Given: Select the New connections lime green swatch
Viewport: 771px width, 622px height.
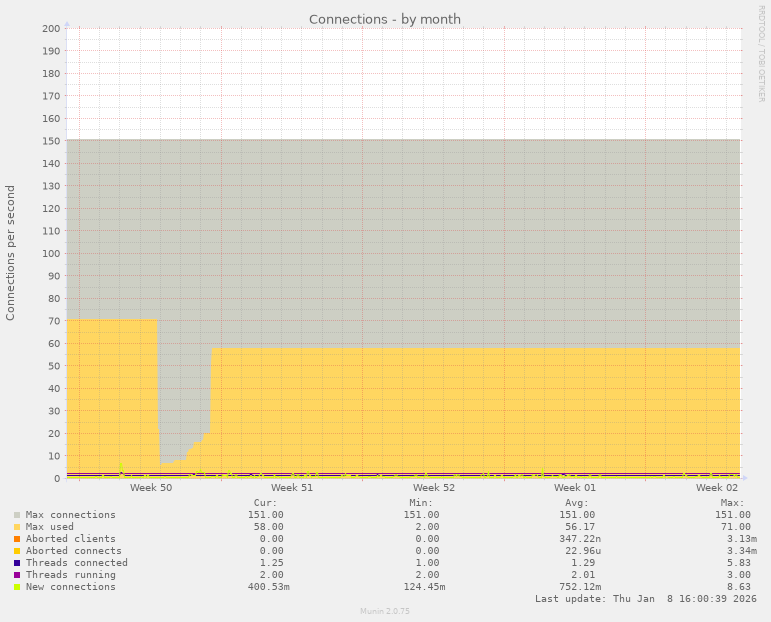Looking at the screenshot, I should coord(17,587).
